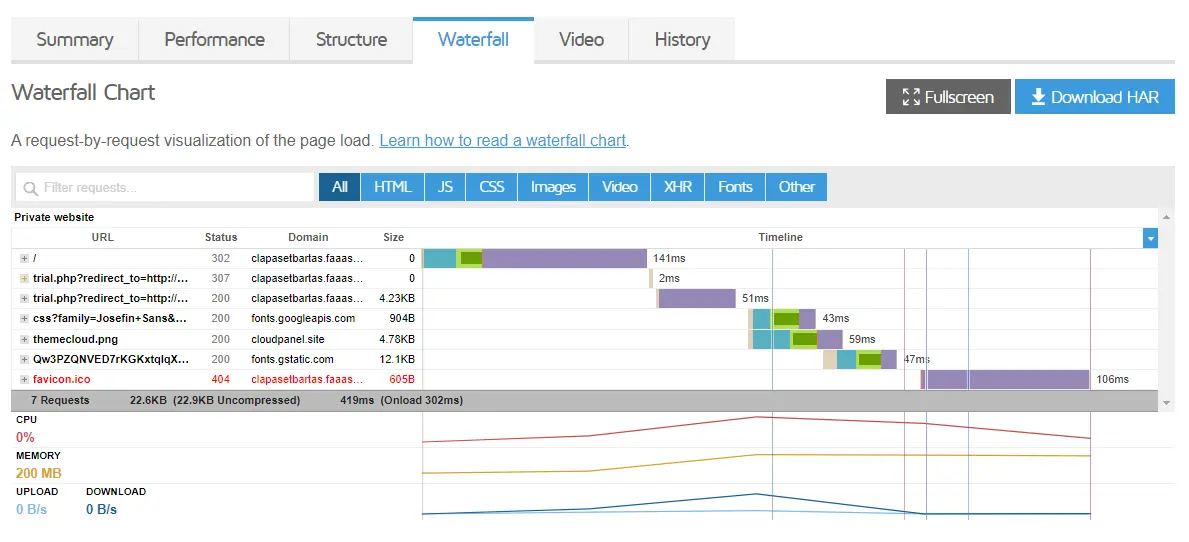Filter requests by Other
Image resolution: width=1189 pixels, height=542 pixels.
coord(796,187)
